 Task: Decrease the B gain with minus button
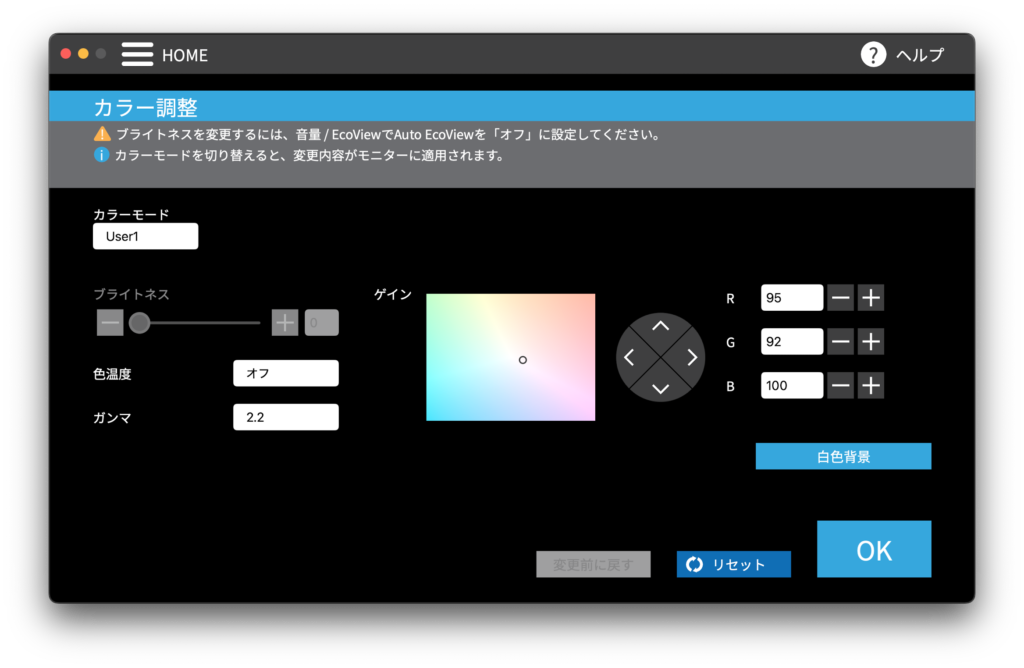point(841,386)
